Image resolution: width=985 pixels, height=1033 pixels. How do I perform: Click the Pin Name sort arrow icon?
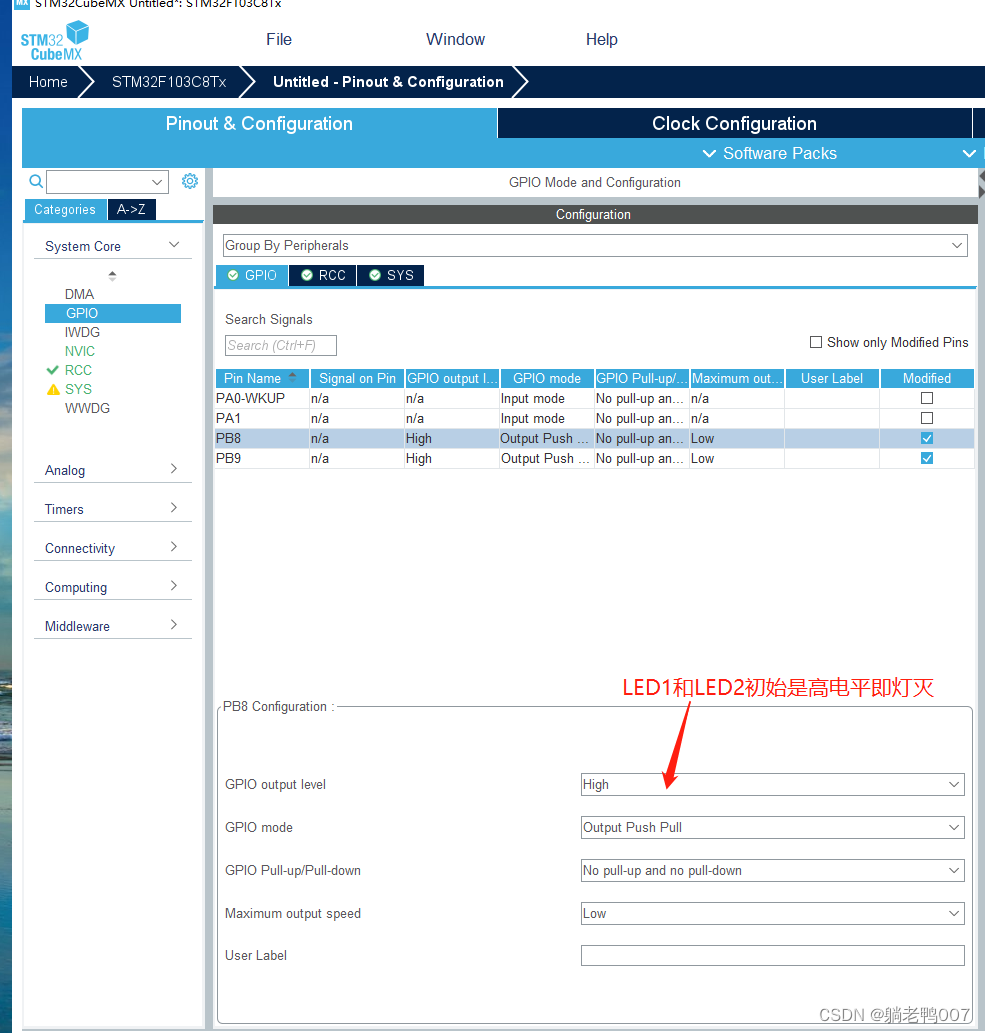[x=293, y=377]
